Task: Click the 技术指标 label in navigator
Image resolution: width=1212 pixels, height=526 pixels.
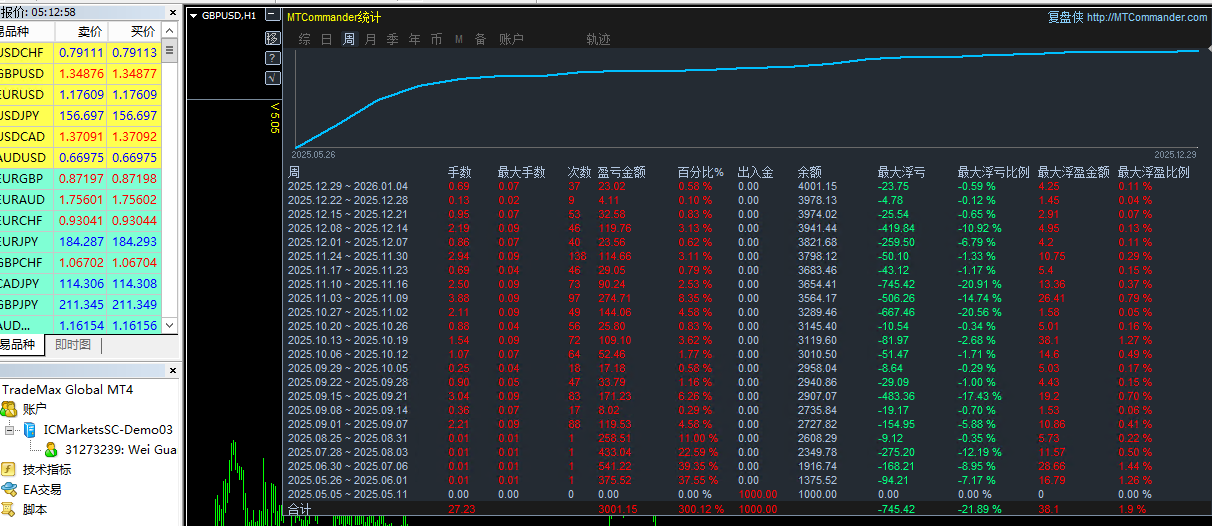Action: pyautogui.click(x=48, y=469)
